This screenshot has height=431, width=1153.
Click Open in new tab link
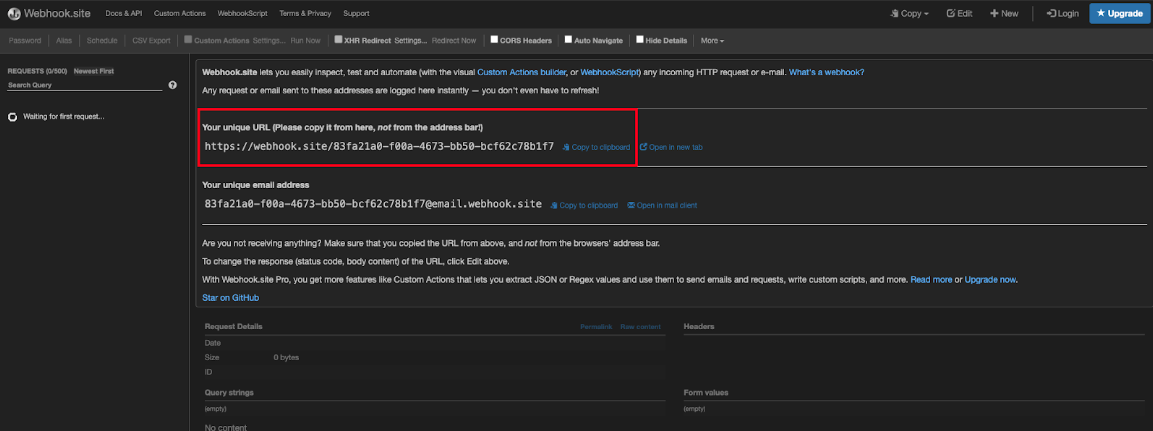point(671,147)
